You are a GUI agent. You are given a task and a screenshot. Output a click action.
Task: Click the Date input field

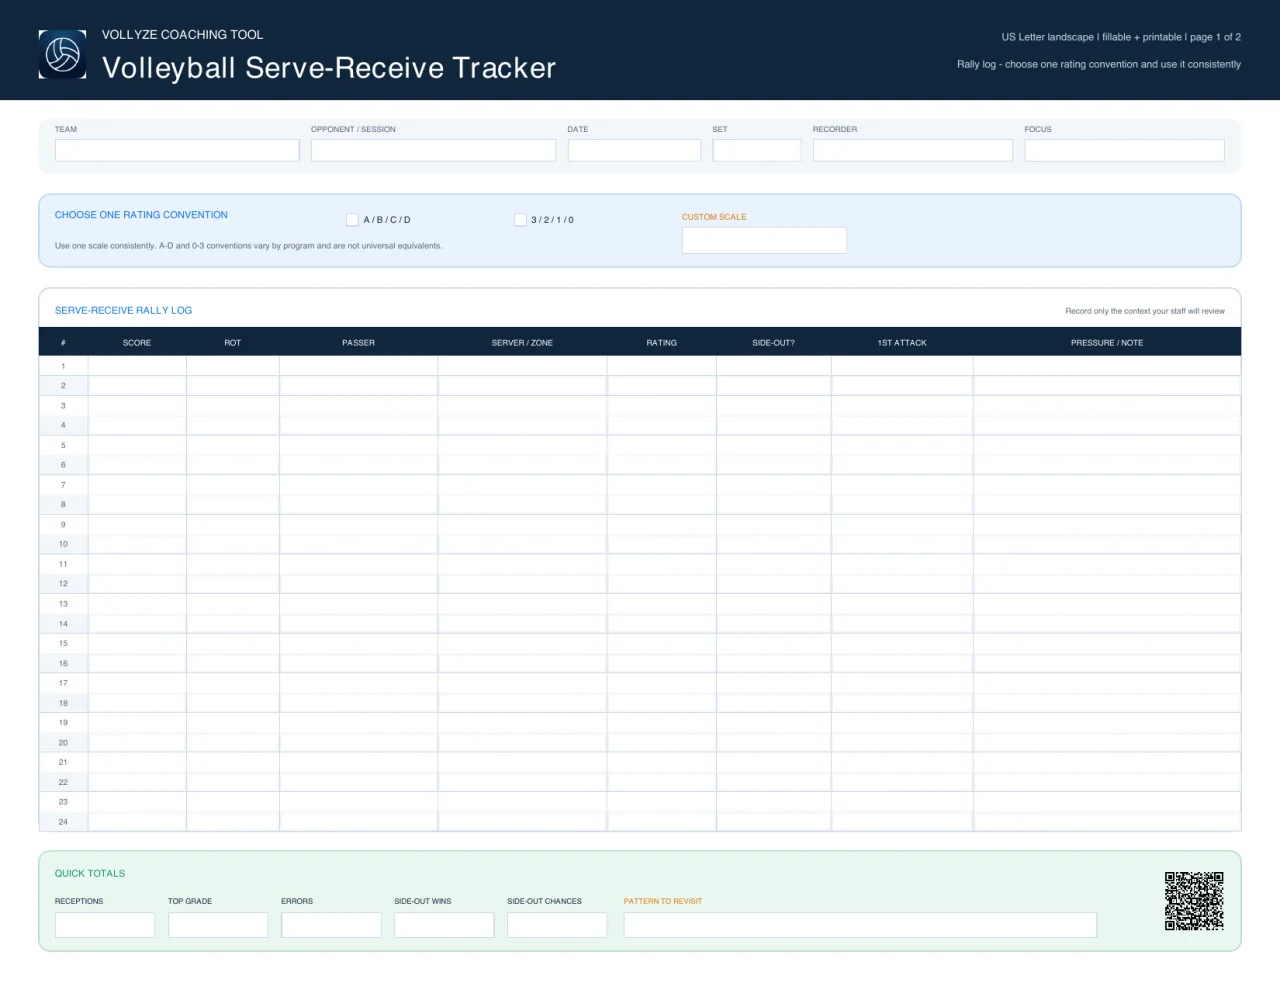click(634, 150)
